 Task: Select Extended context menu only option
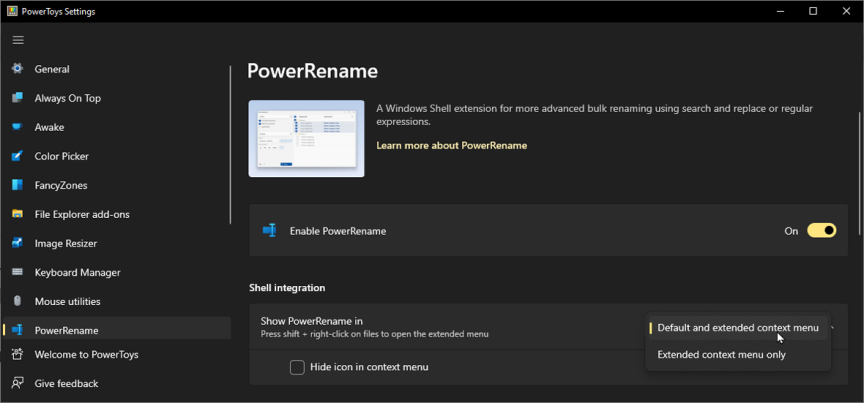[721, 355]
